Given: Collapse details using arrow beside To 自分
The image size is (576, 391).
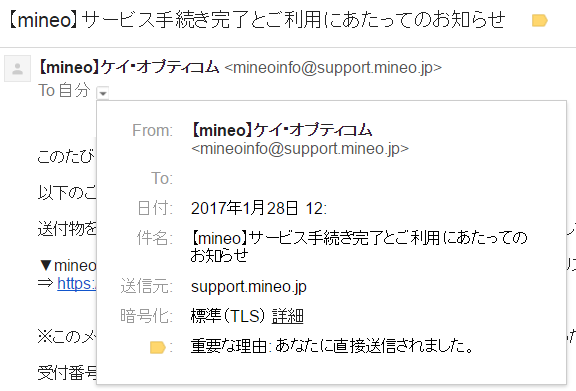Looking at the screenshot, I should pyautogui.click(x=103, y=93).
